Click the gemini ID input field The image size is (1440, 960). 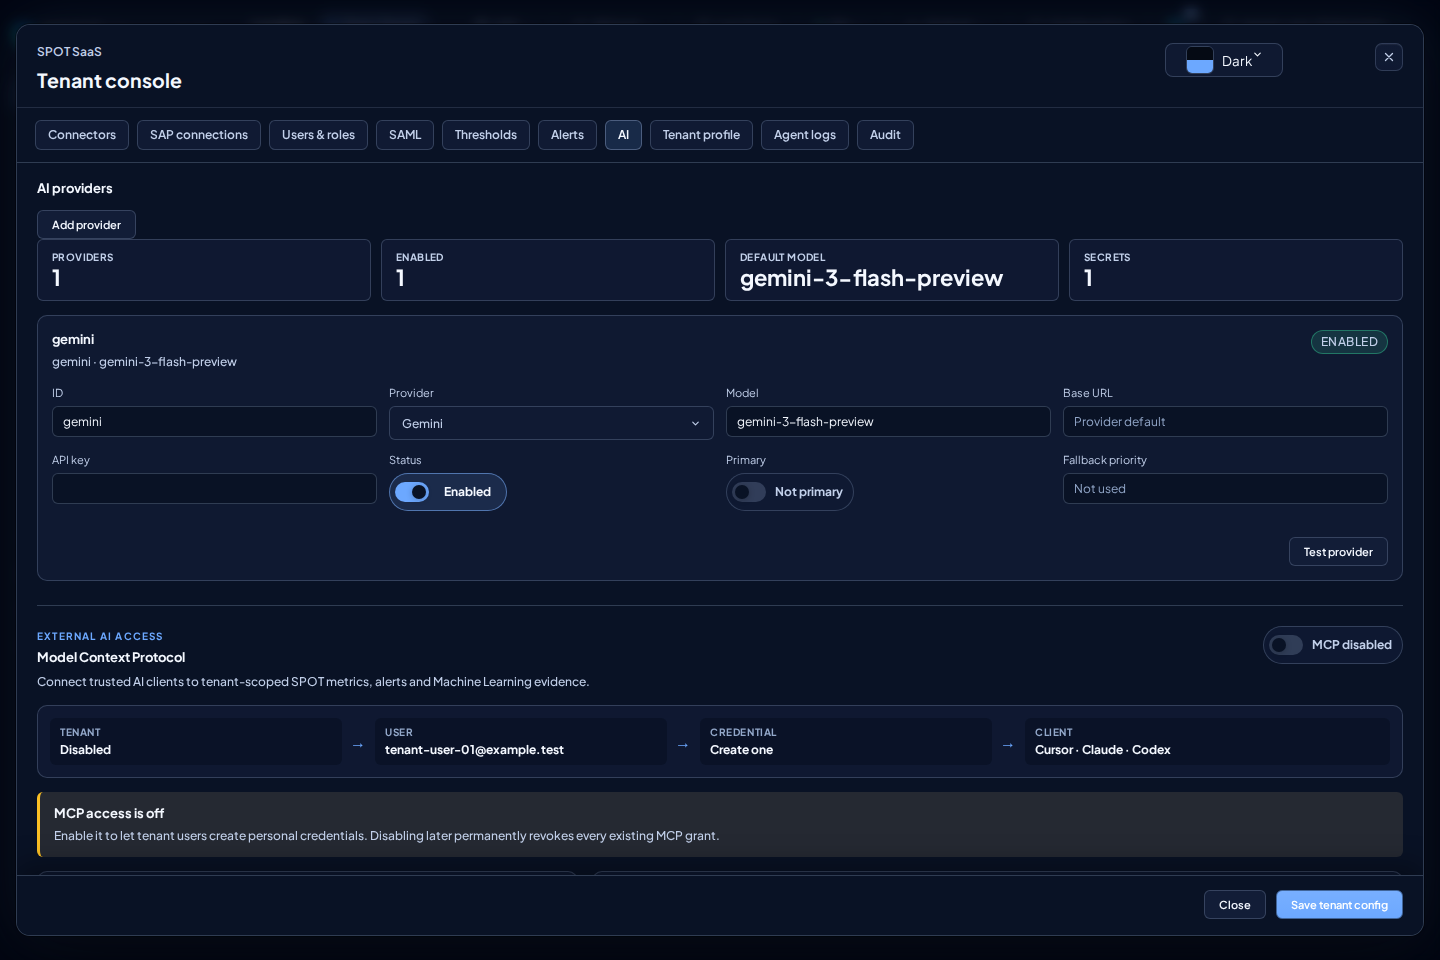tap(214, 422)
